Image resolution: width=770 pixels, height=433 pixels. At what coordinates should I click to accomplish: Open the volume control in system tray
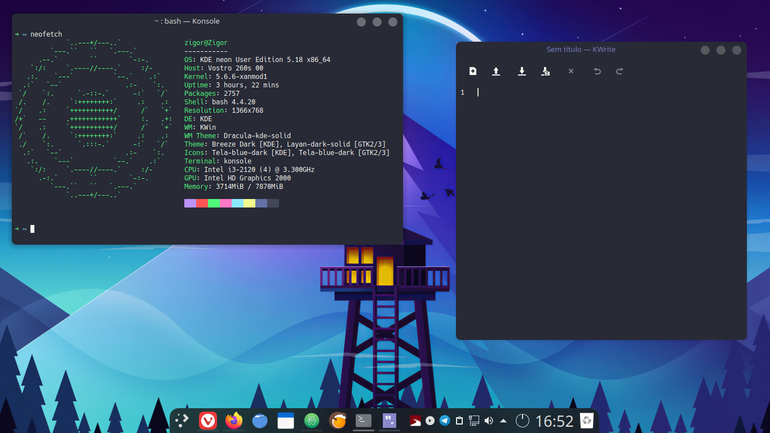[489, 421]
